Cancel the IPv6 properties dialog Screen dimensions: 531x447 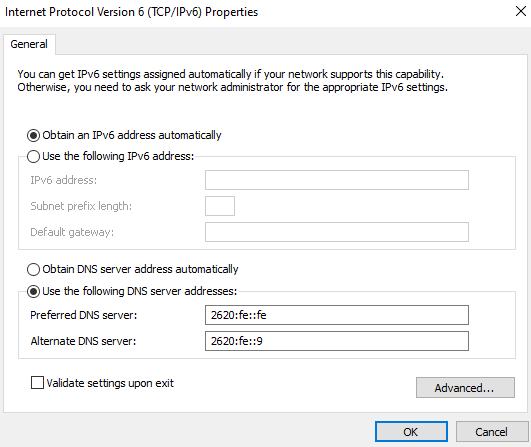[491, 431]
